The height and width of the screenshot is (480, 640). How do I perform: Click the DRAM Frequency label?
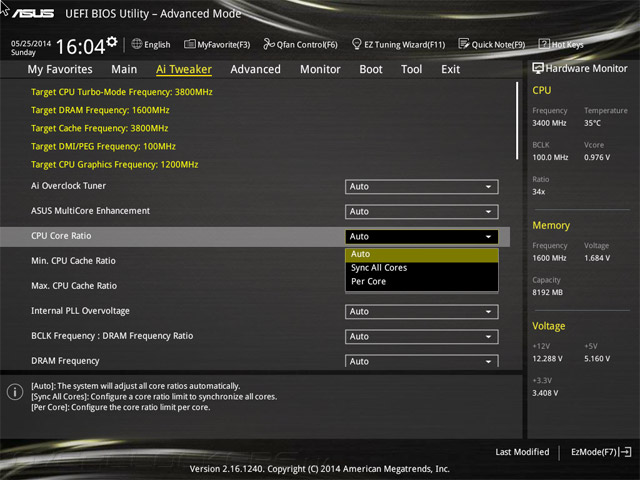click(65, 361)
